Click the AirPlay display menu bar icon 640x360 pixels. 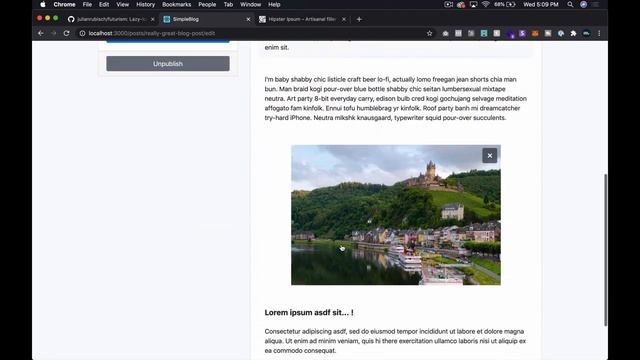(x=473, y=4)
